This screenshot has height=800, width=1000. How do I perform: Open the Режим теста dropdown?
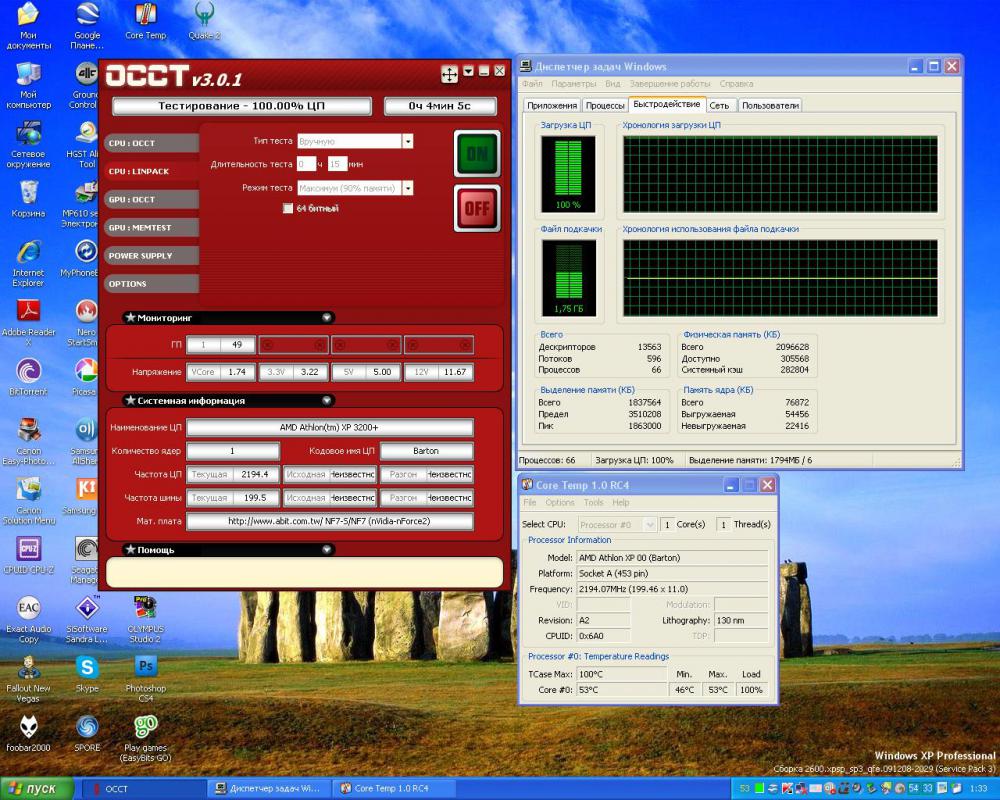coord(408,188)
